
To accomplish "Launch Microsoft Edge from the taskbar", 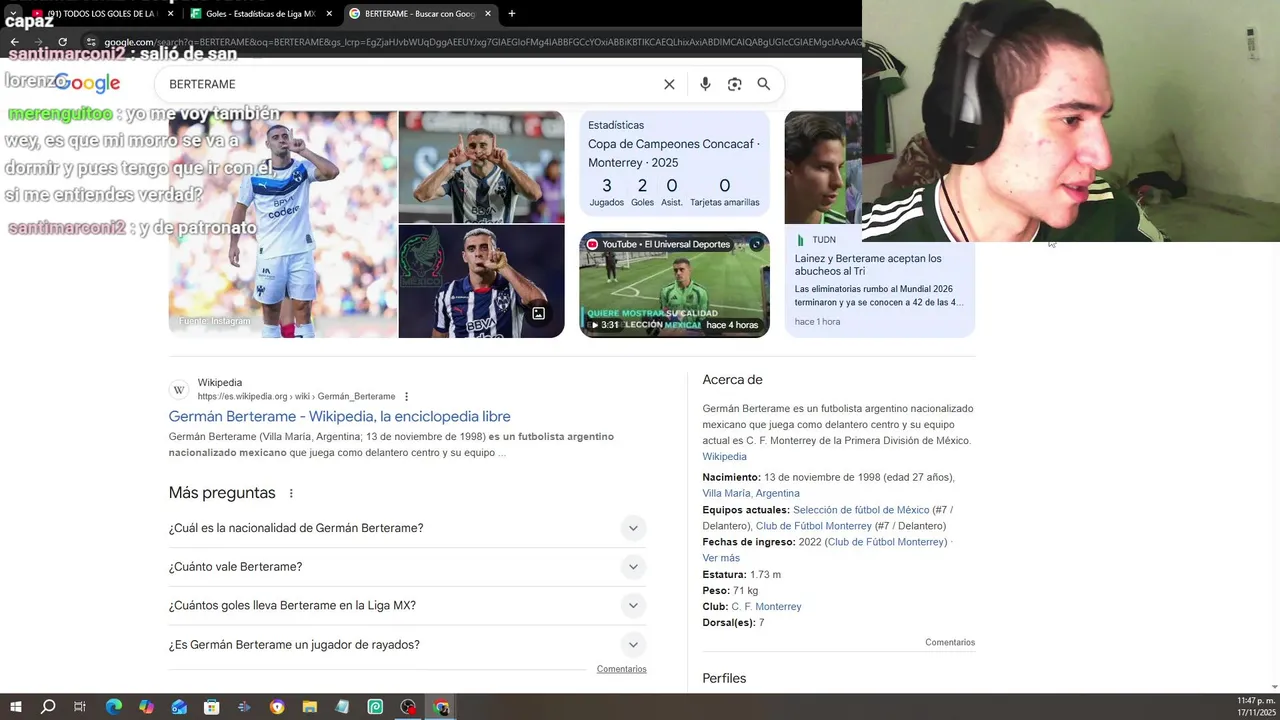I will 113,707.
